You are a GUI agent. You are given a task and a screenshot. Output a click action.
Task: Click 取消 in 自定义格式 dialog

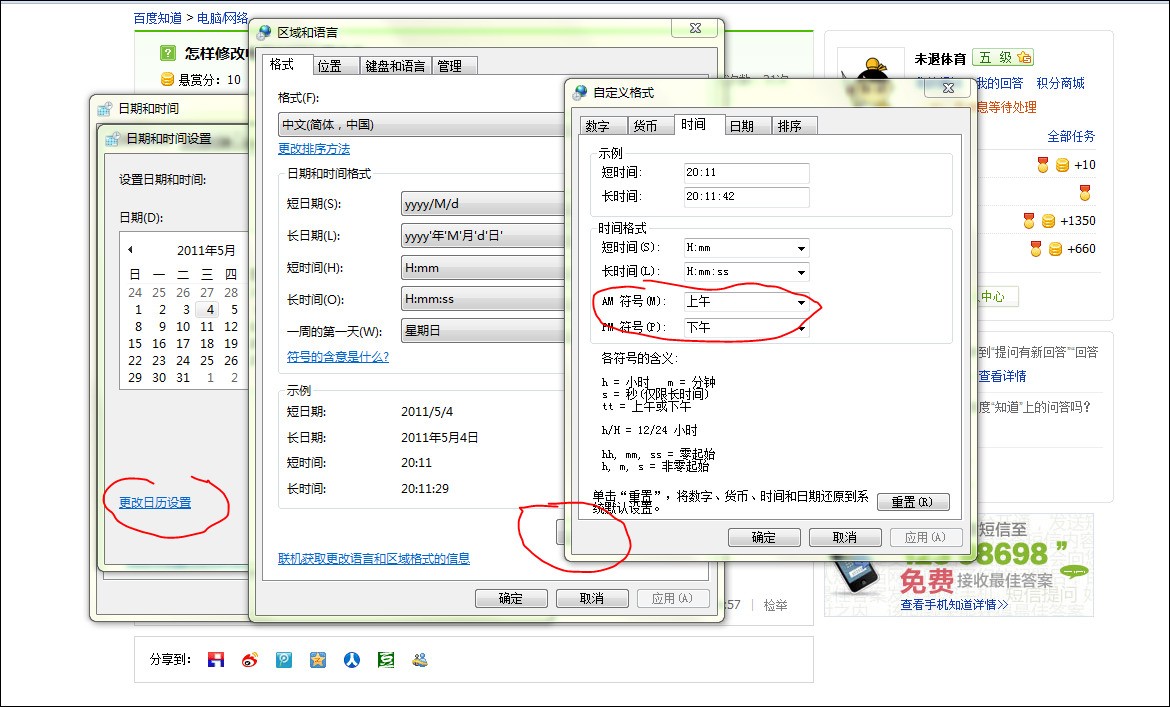pos(845,537)
